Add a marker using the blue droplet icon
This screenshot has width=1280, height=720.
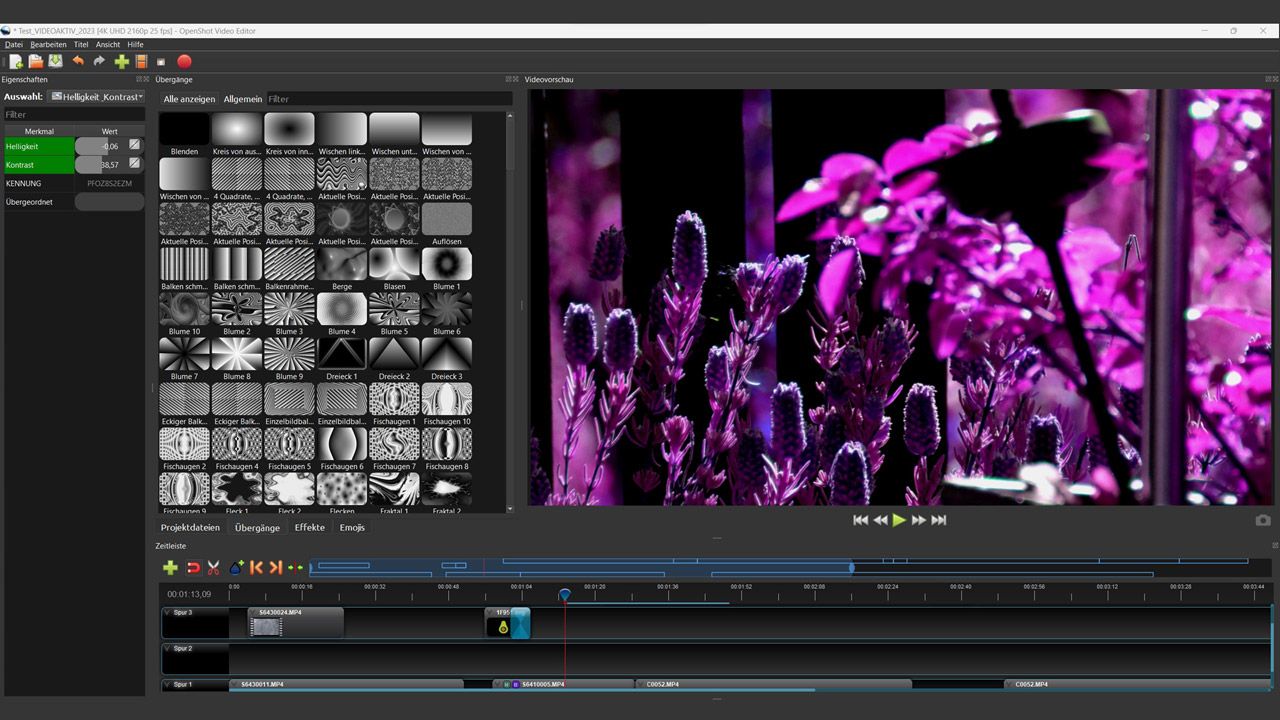[x=234, y=567]
